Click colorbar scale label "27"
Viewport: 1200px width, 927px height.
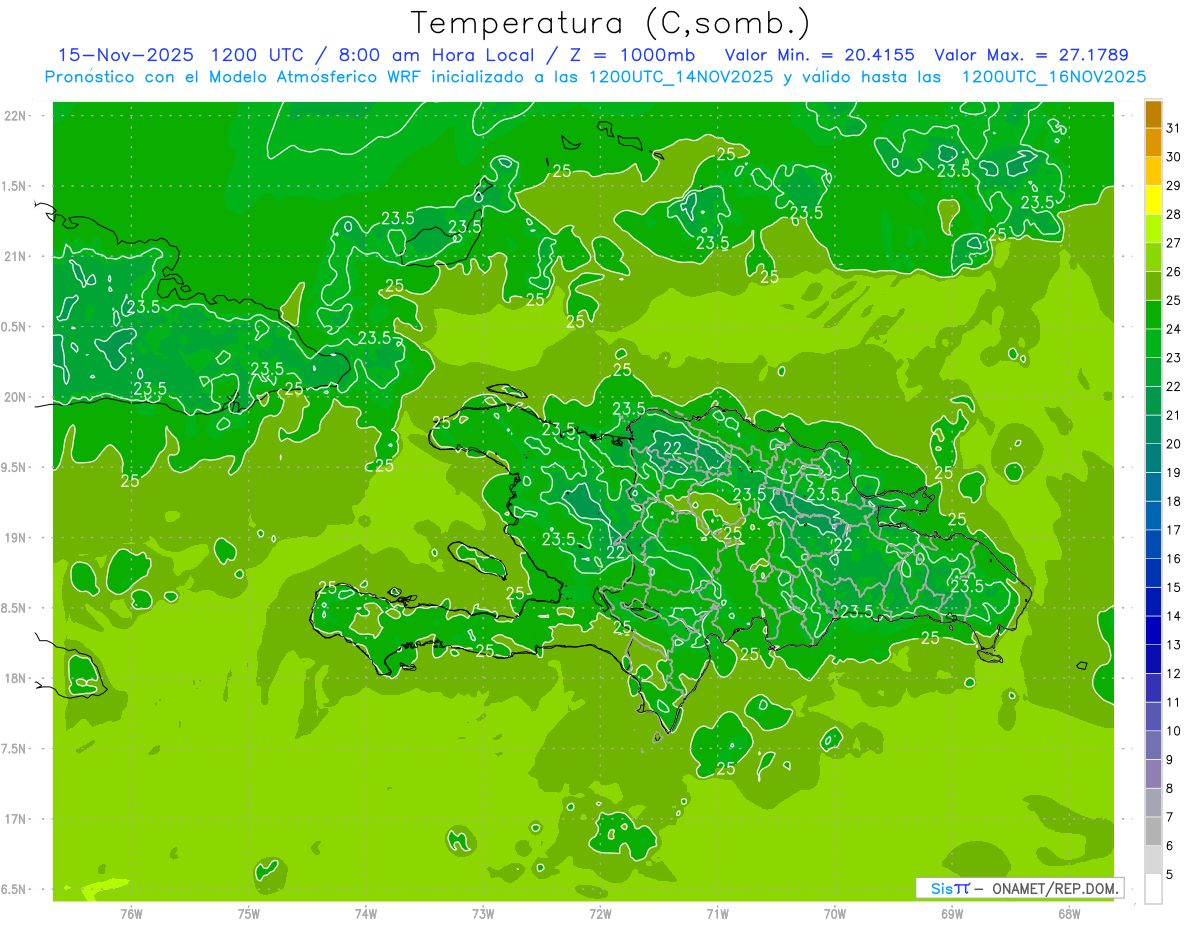pos(1173,243)
